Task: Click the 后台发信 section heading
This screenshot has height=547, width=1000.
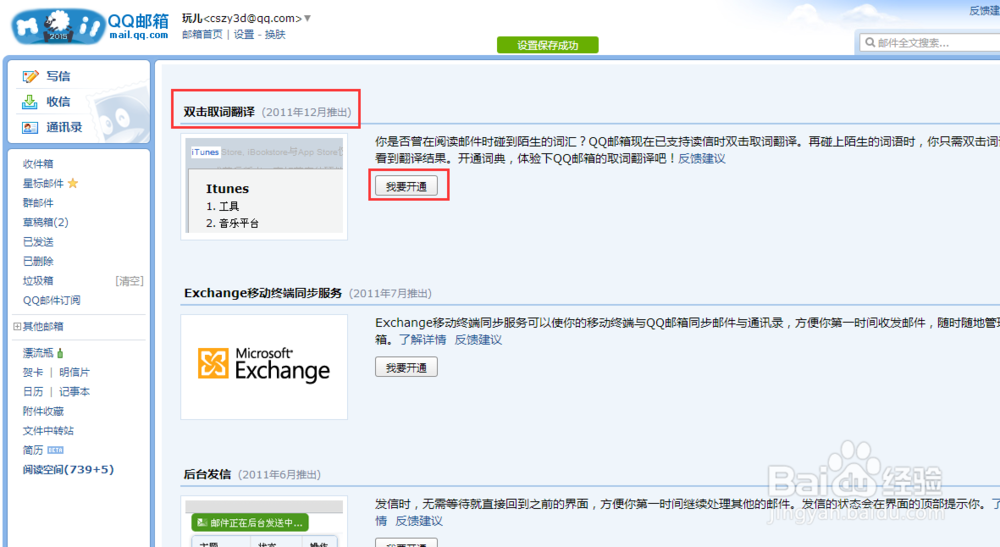Action: pos(207,474)
